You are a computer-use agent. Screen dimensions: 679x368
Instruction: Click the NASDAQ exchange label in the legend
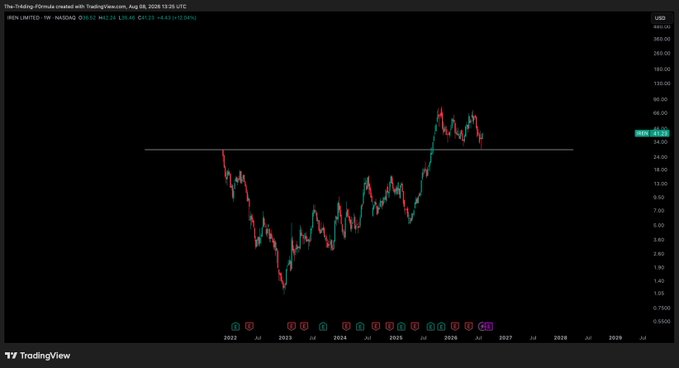click(x=65, y=18)
